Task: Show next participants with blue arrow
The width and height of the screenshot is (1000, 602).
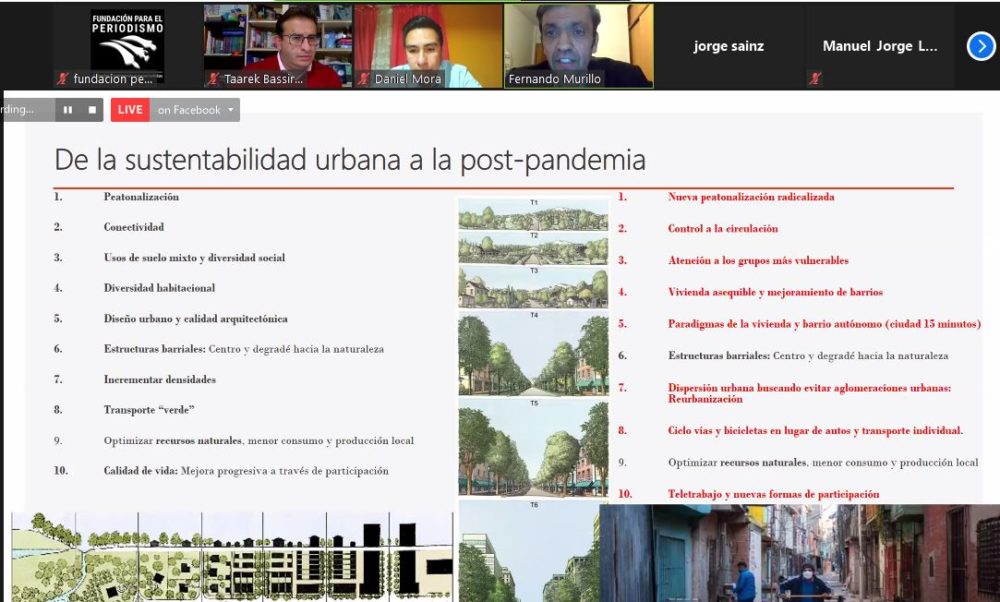Action: click(x=981, y=46)
